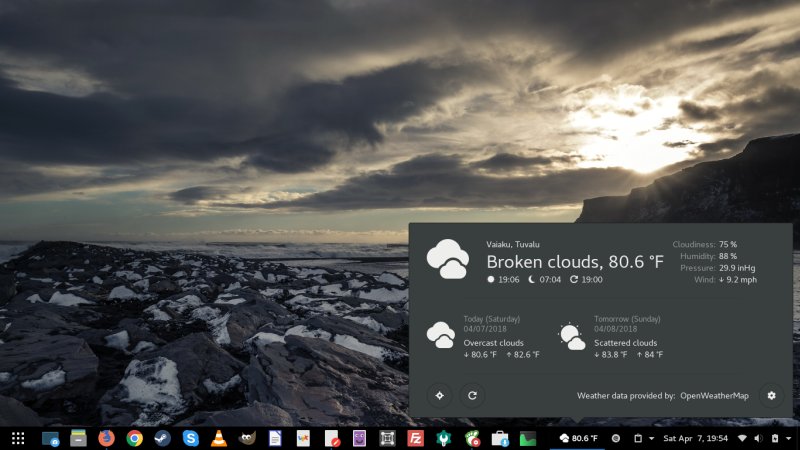Open the software store bag icon
The height and width of the screenshot is (450, 800).
tap(501, 438)
